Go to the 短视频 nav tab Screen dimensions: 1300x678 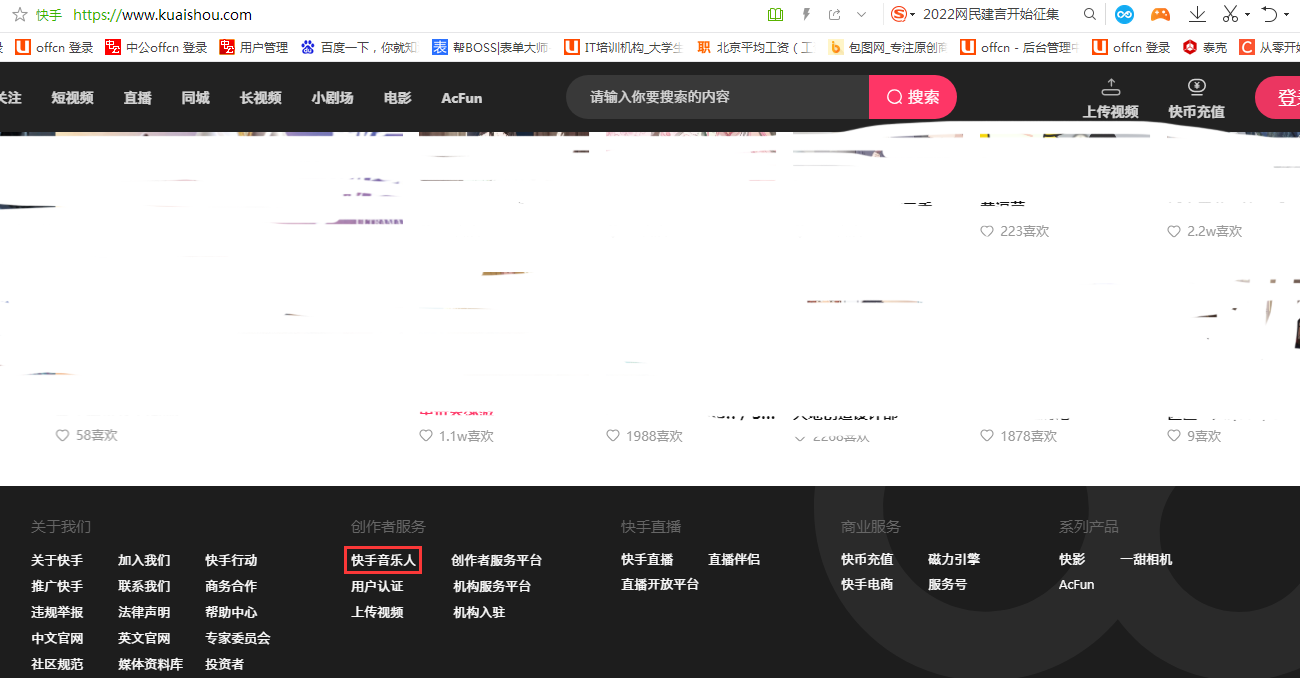click(73, 98)
